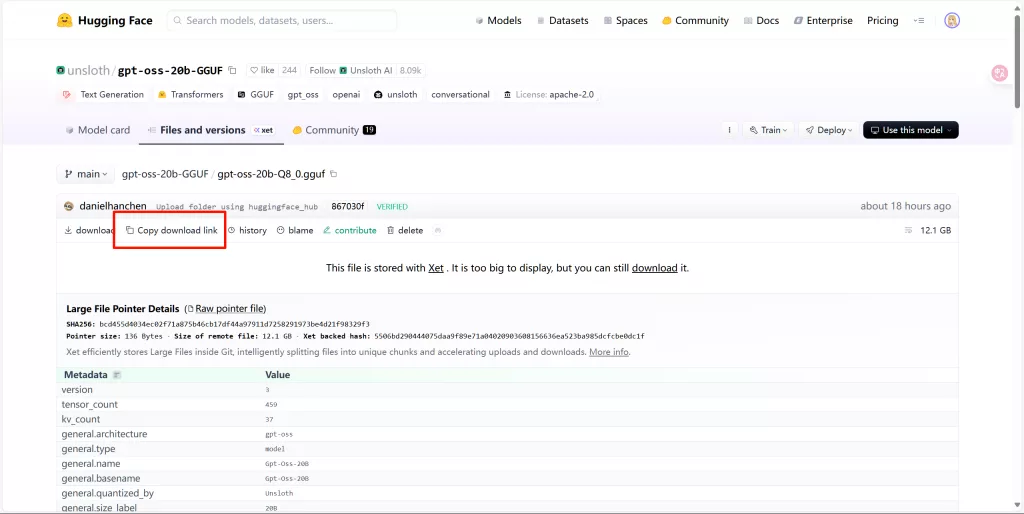This screenshot has height=514, width=1024.
Task: Click the 8.09k followers count
Action: [x=411, y=71]
